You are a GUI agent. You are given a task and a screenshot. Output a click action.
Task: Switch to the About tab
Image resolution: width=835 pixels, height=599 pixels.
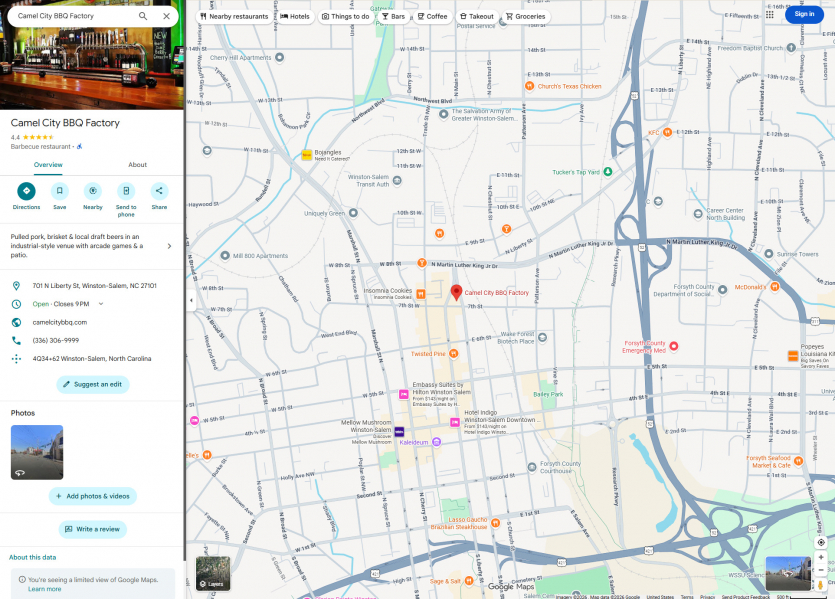(137, 165)
